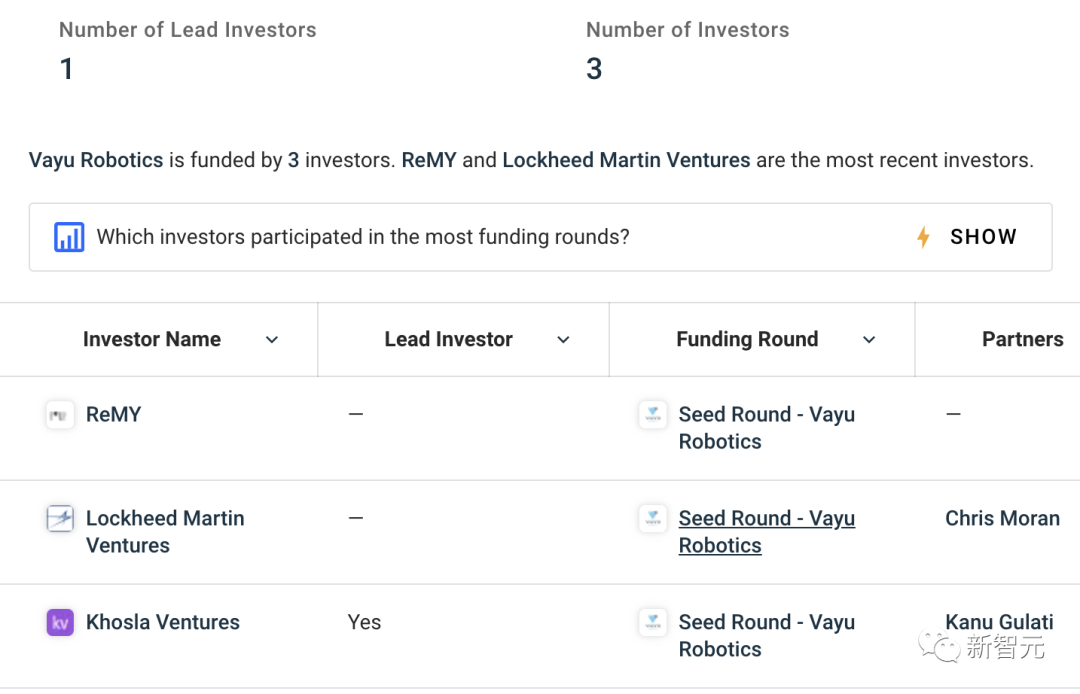The height and width of the screenshot is (694, 1080).
Task: Click the most funding rounds question text
Action: [x=363, y=238]
